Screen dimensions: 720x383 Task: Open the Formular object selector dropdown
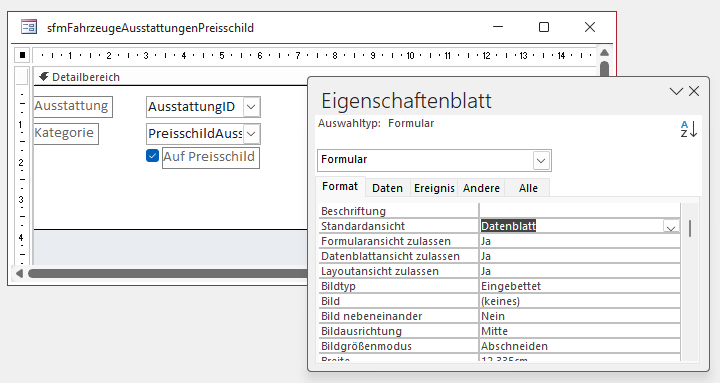[541, 161]
